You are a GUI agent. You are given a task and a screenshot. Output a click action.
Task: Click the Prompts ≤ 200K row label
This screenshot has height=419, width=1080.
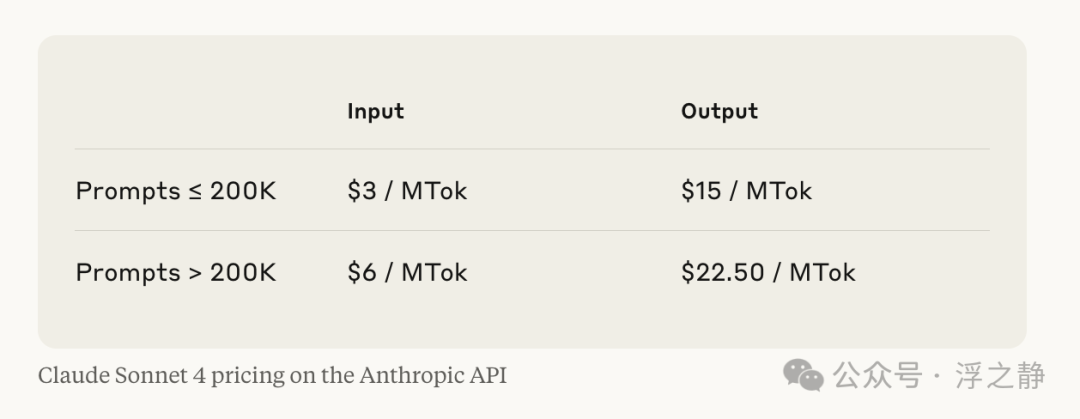(176, 191)
